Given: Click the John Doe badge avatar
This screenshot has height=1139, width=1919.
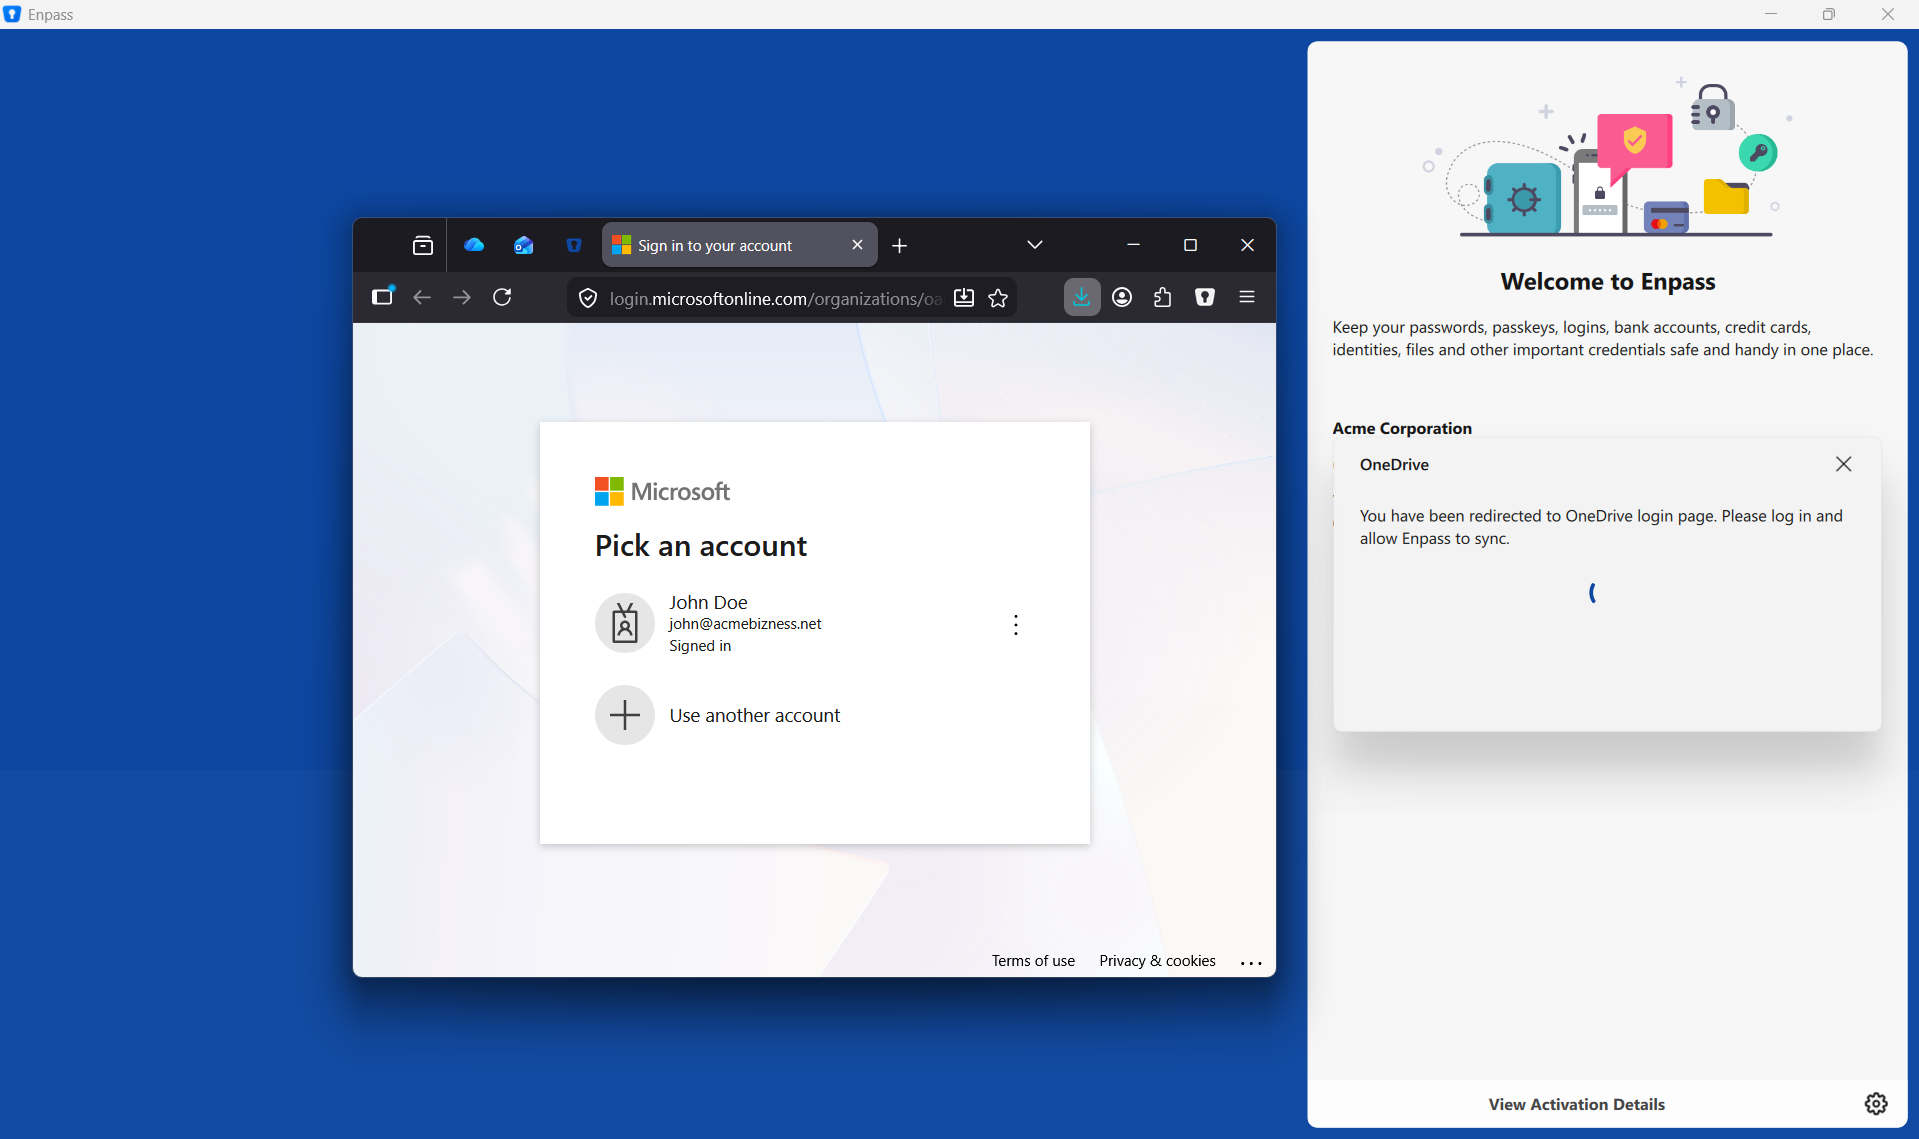Looking at the screenshot, I should pyautogui.click(x=625, y=623).
